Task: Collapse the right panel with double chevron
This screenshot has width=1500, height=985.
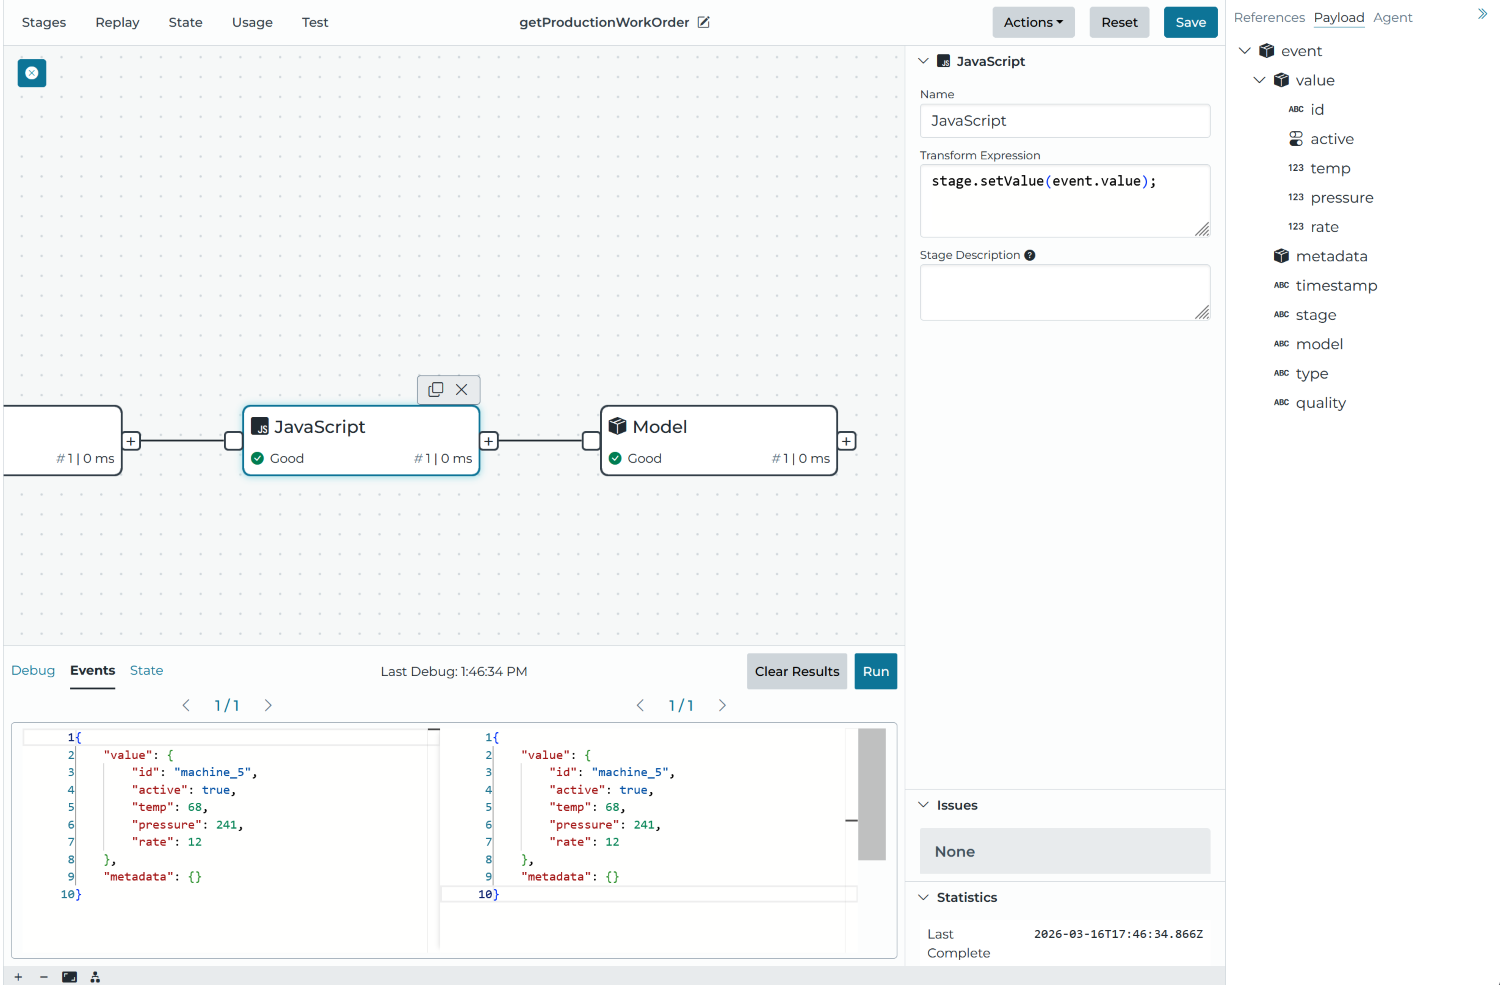Action: (1482, 14)
